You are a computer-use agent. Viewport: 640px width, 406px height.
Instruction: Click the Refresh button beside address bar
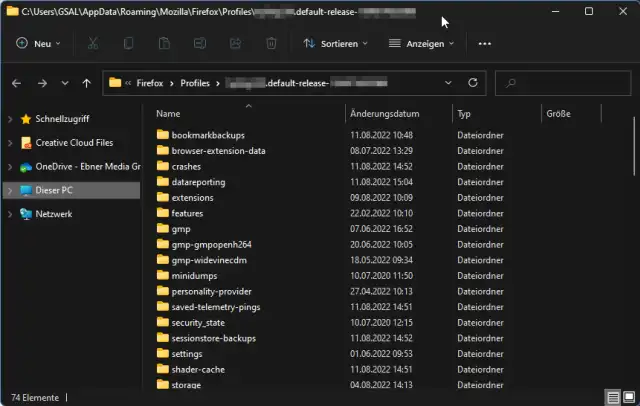coord(473,83)
